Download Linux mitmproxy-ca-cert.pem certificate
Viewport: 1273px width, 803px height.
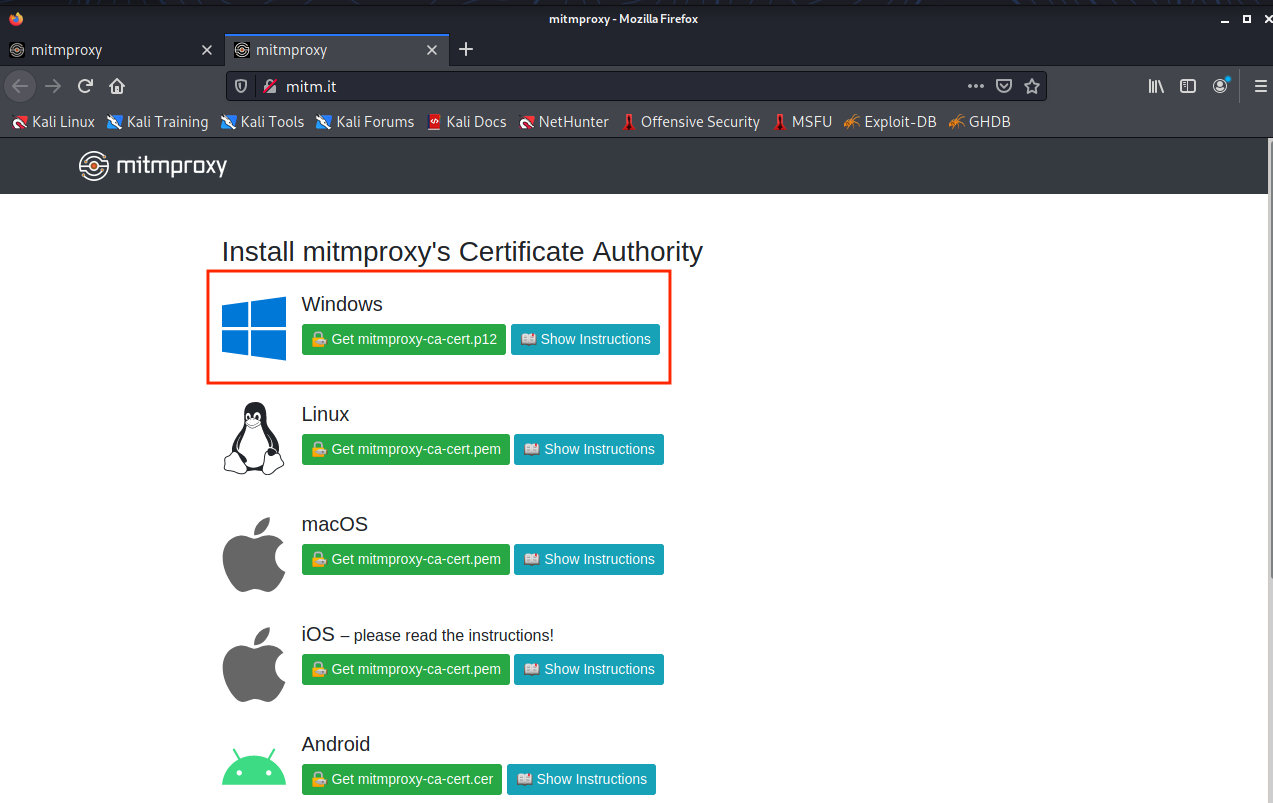406,450
